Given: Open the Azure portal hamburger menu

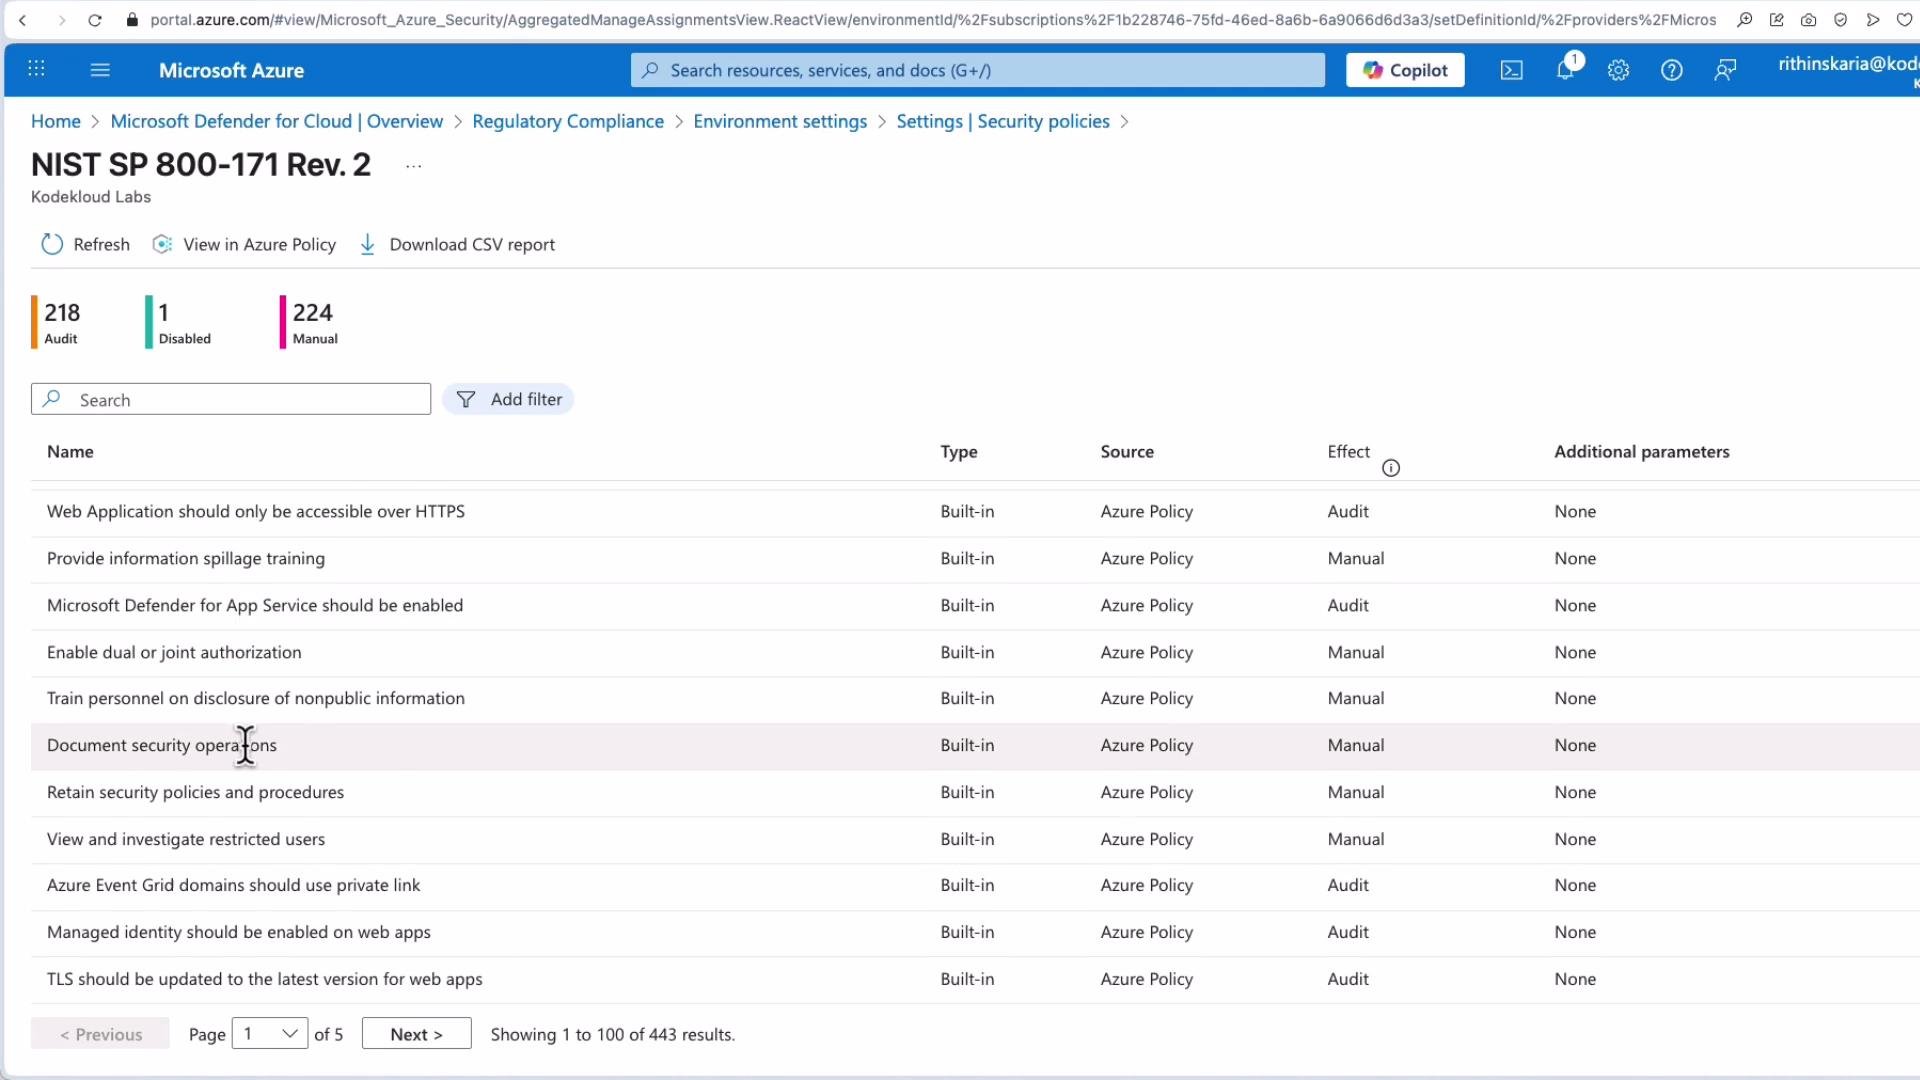Looking at the screenshot, I should click(100, 70).
